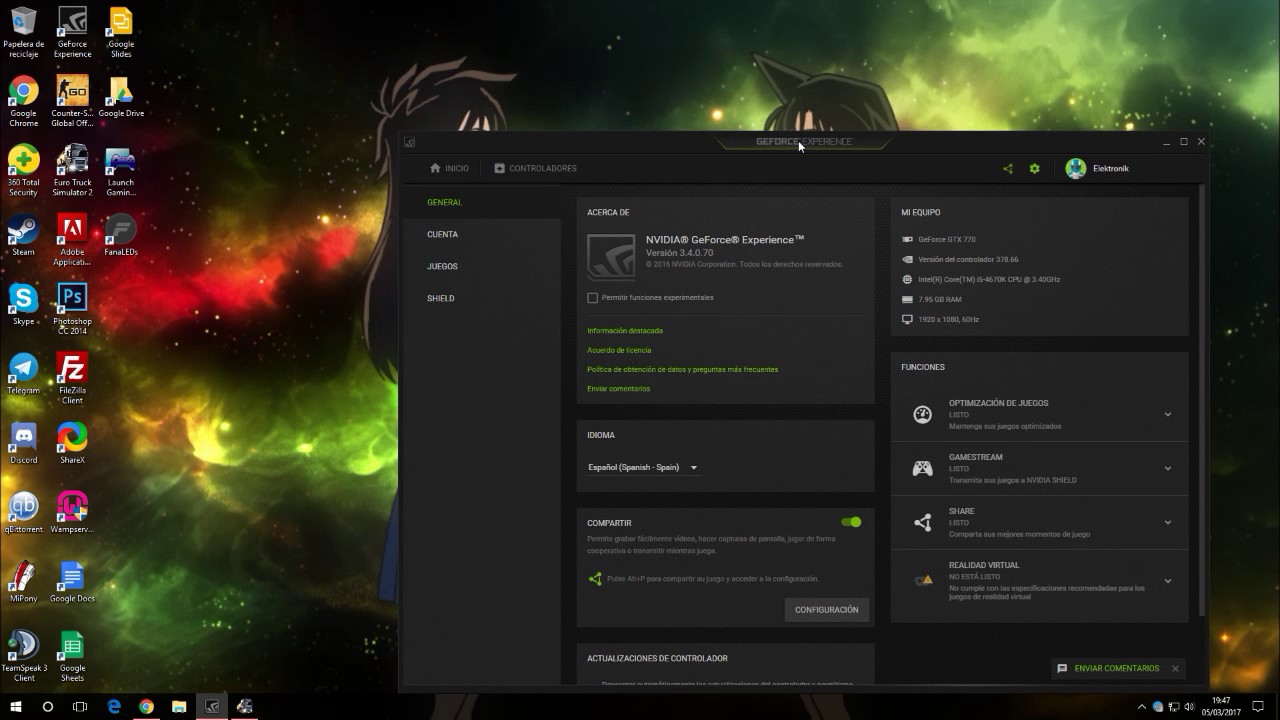Open File Explorer from the taskbar
Image resolution: width=1280 pixels, height=720 pixels.
pos(179,706)
